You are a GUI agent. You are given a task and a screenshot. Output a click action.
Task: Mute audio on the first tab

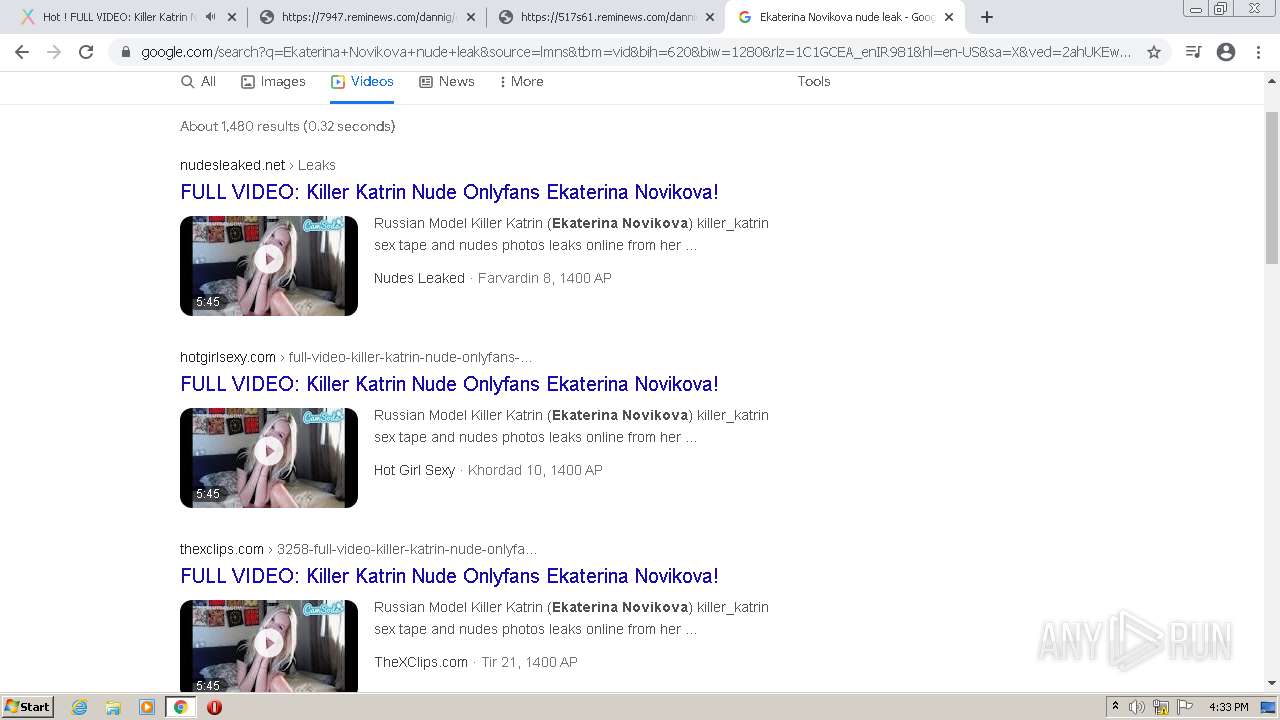210,17
